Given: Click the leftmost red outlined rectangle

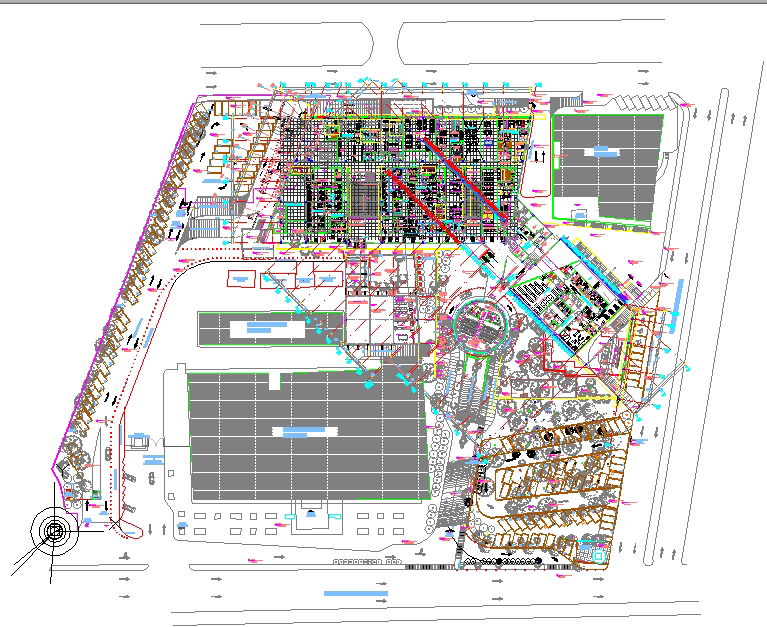Looking at the screenshot, I should click(240, 277).
